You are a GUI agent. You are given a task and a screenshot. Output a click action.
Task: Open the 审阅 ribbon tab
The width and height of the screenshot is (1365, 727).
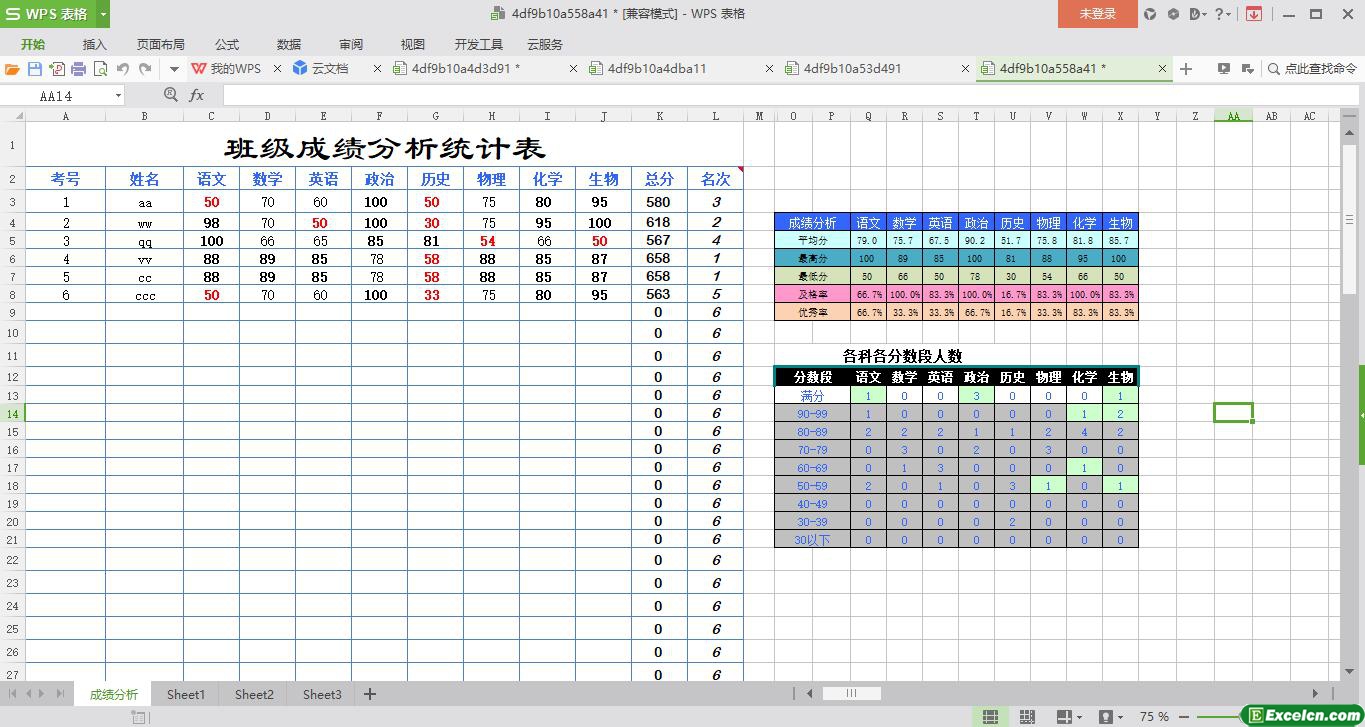point(350,44)
